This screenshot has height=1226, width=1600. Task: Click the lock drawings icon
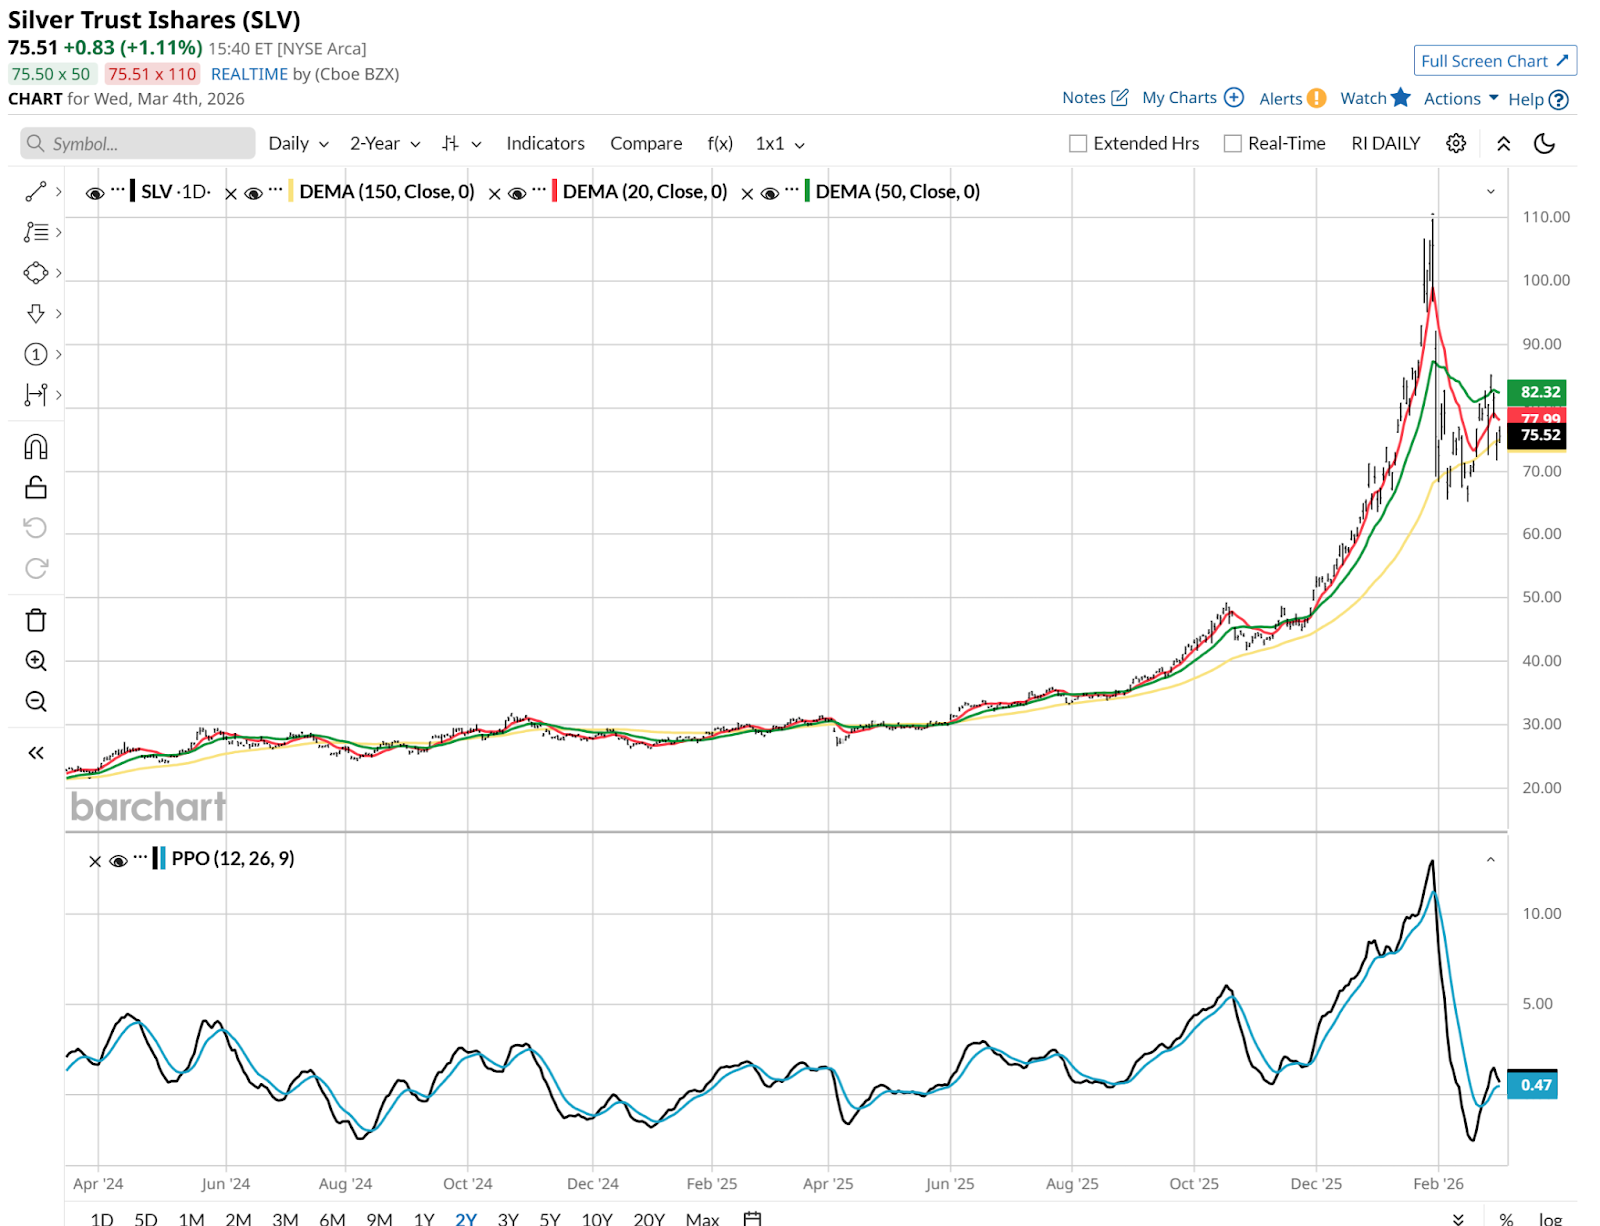point(36,487)
